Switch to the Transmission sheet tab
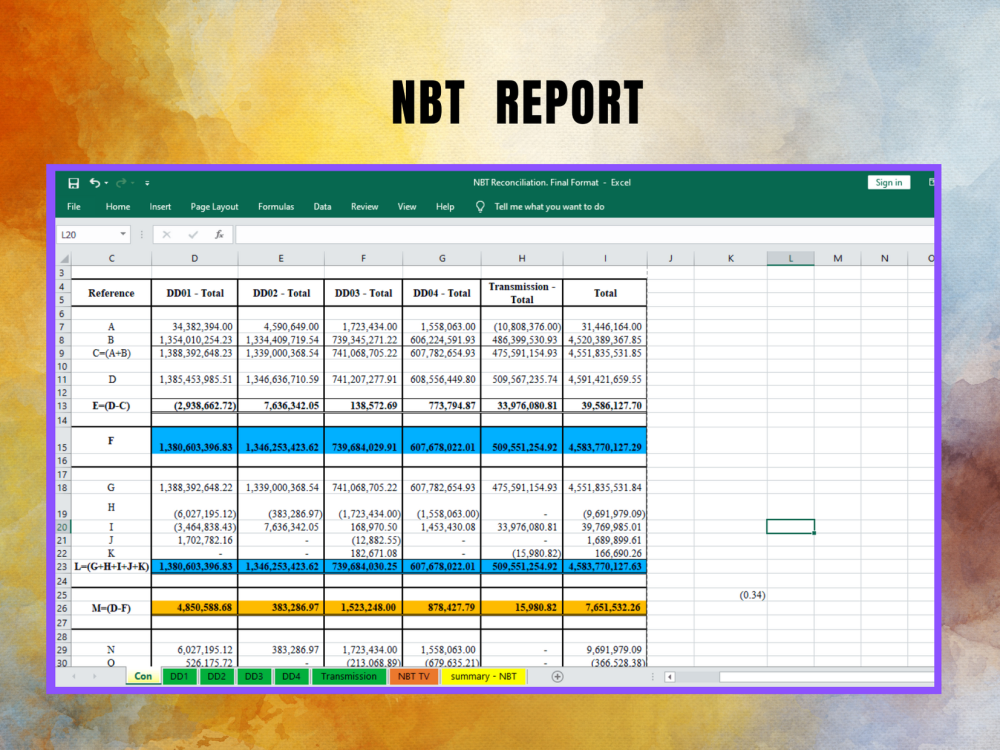This screenshot has height=750, width=1000. point(349,677)
